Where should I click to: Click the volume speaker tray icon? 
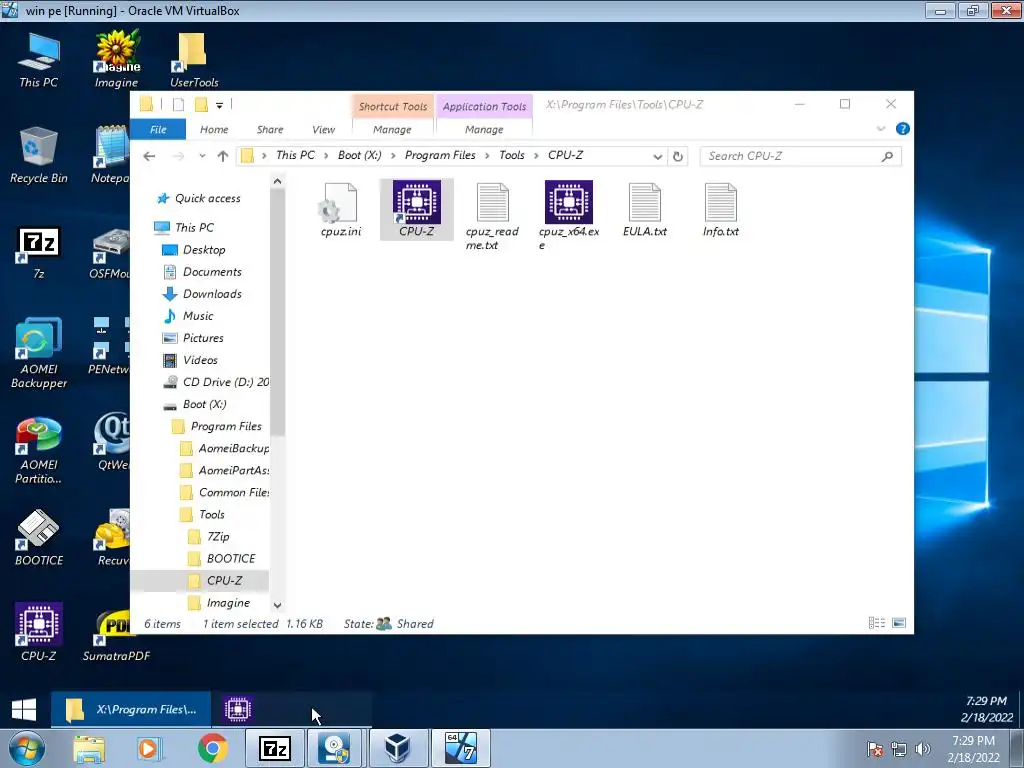click(923, 749)
